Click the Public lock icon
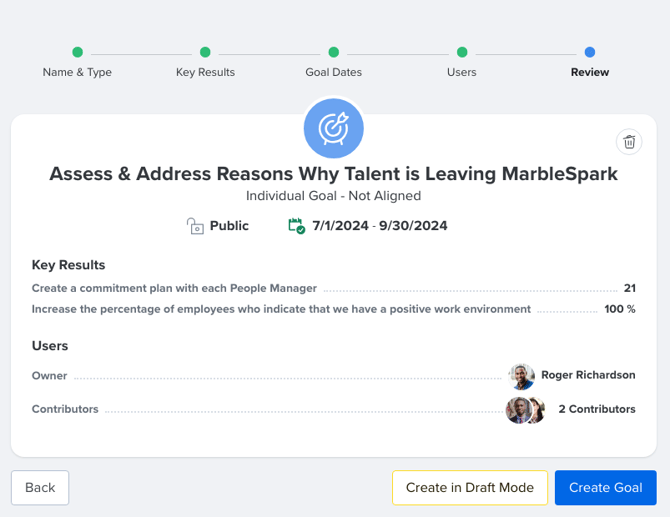 pyautogui.click(x=195, y=226)
